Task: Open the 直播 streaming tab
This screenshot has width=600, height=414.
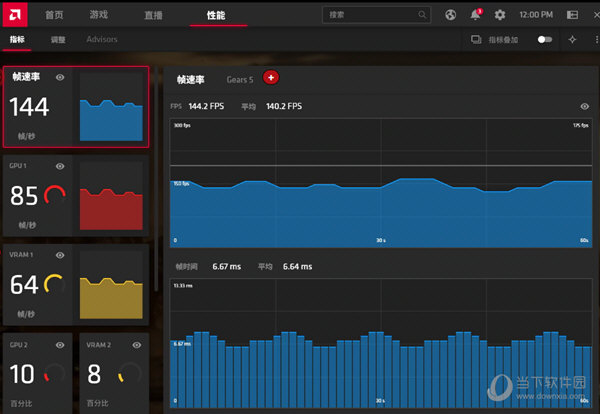Action: coord(154,15)
